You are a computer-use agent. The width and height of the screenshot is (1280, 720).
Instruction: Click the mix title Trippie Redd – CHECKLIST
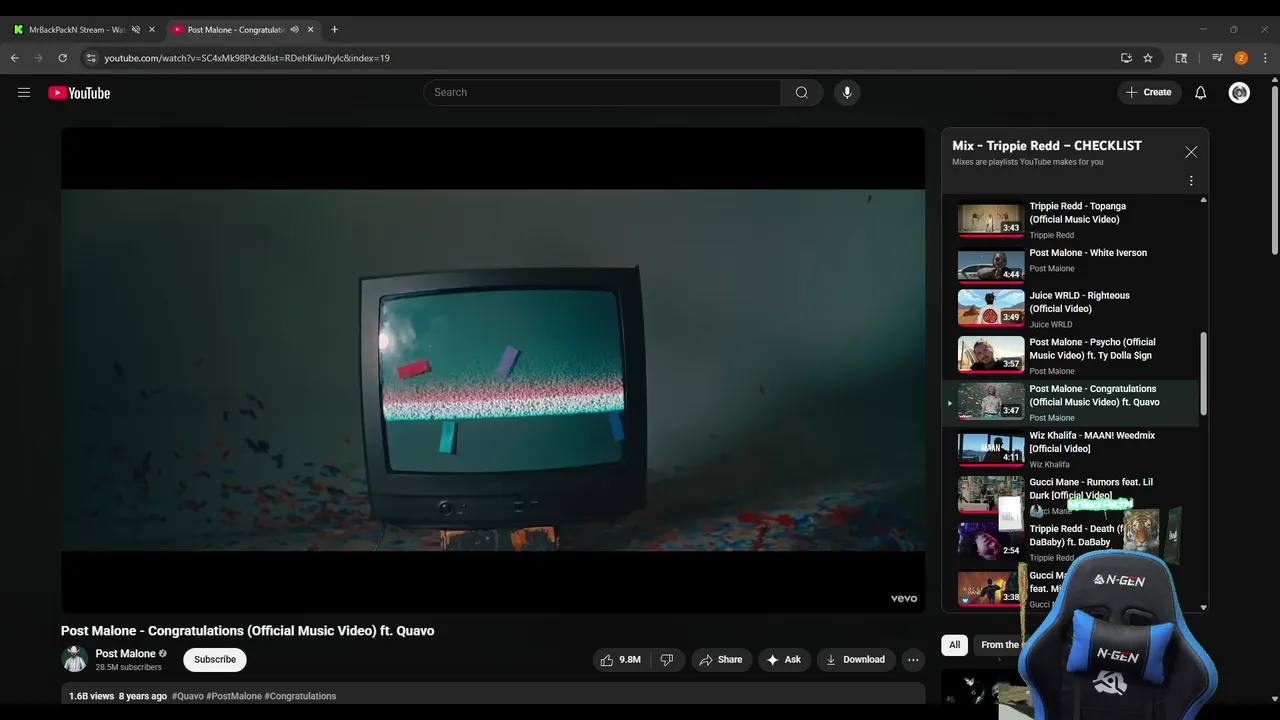point(1047,146)
